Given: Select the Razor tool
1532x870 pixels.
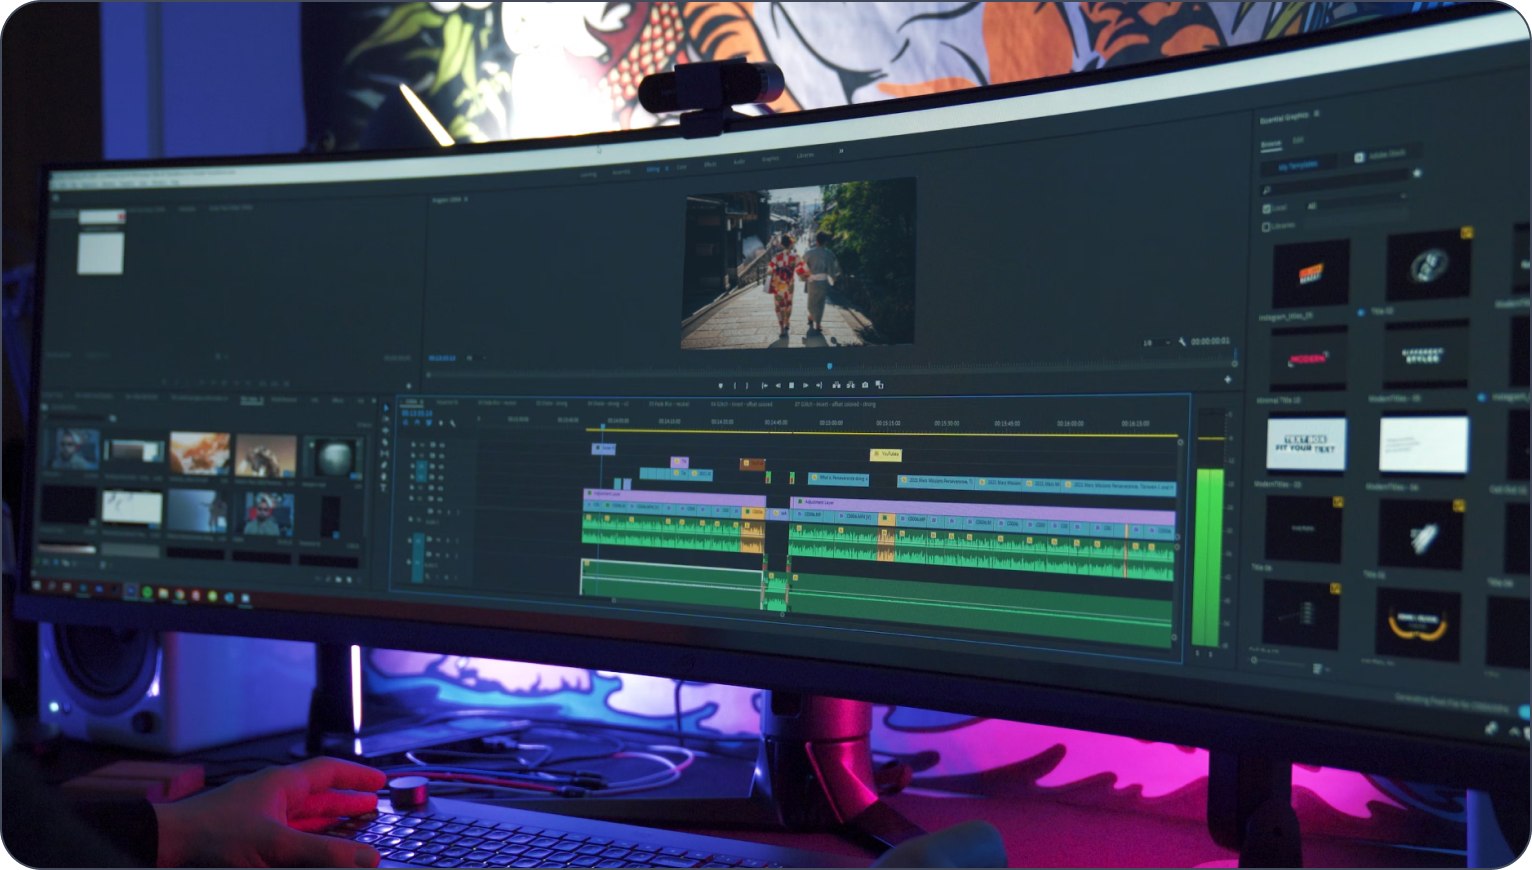Looking at the screenshot, I should (385, 442).
